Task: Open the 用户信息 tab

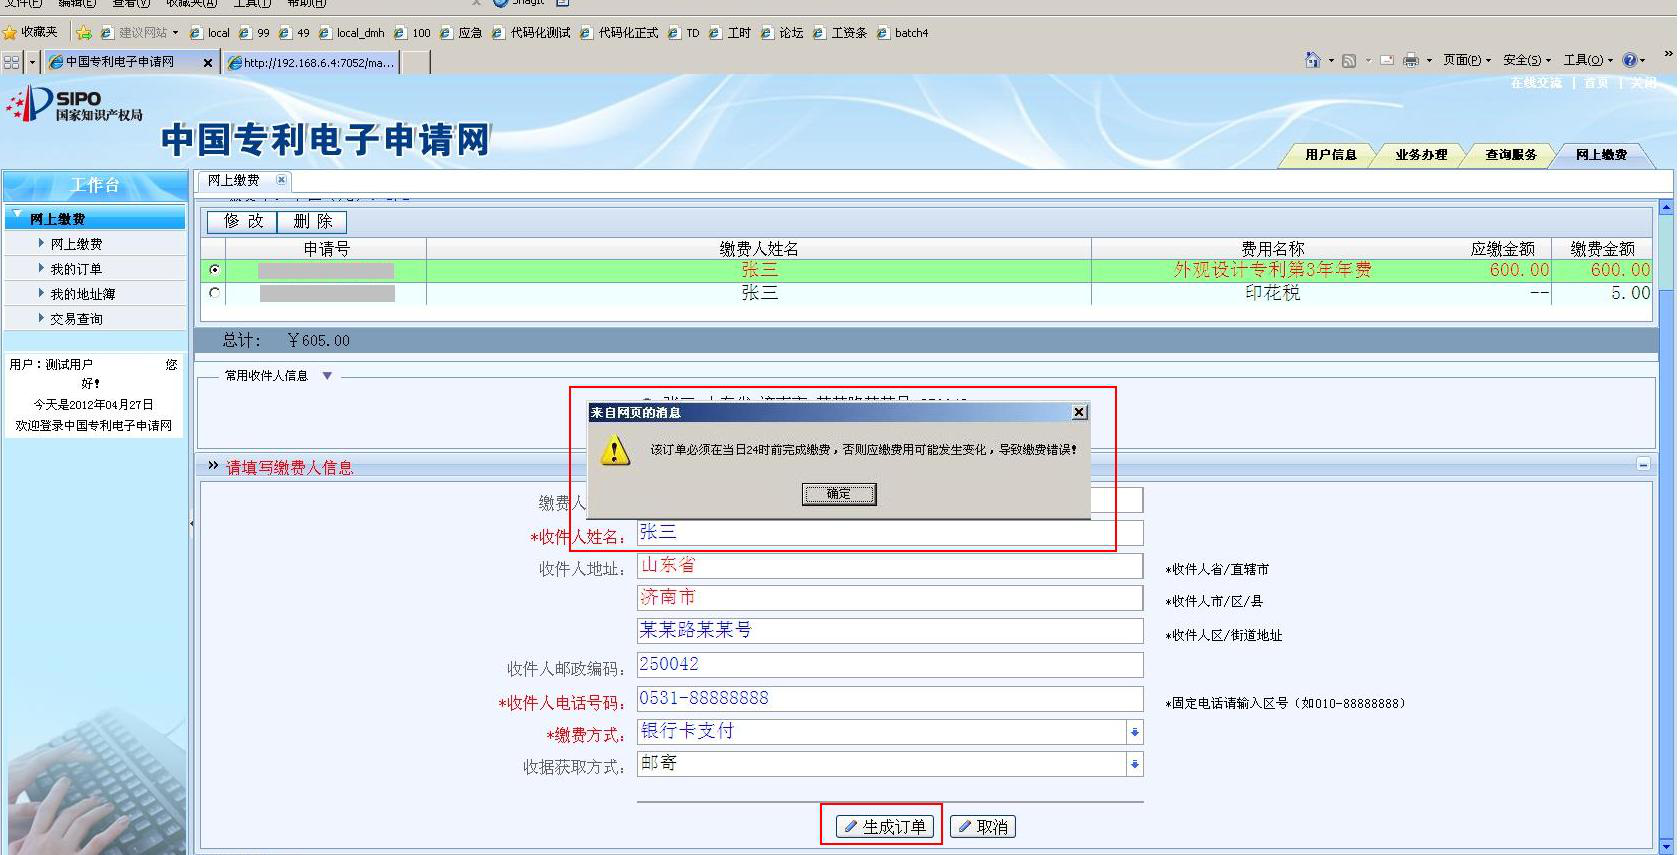Action: tap(1330, 155)
